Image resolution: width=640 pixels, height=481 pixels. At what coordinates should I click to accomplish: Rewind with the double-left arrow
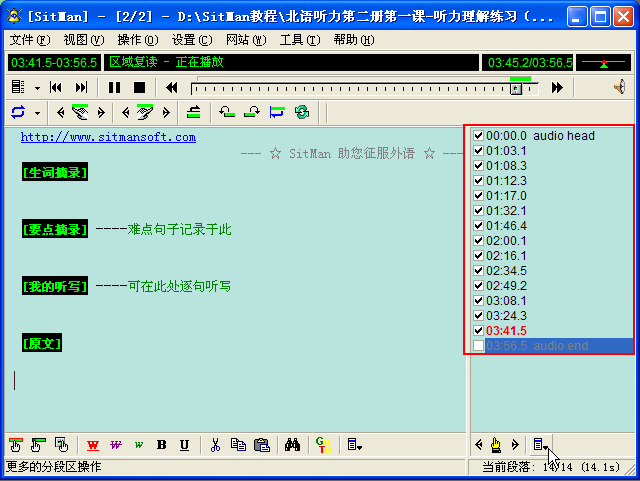[x=172, y=87]
